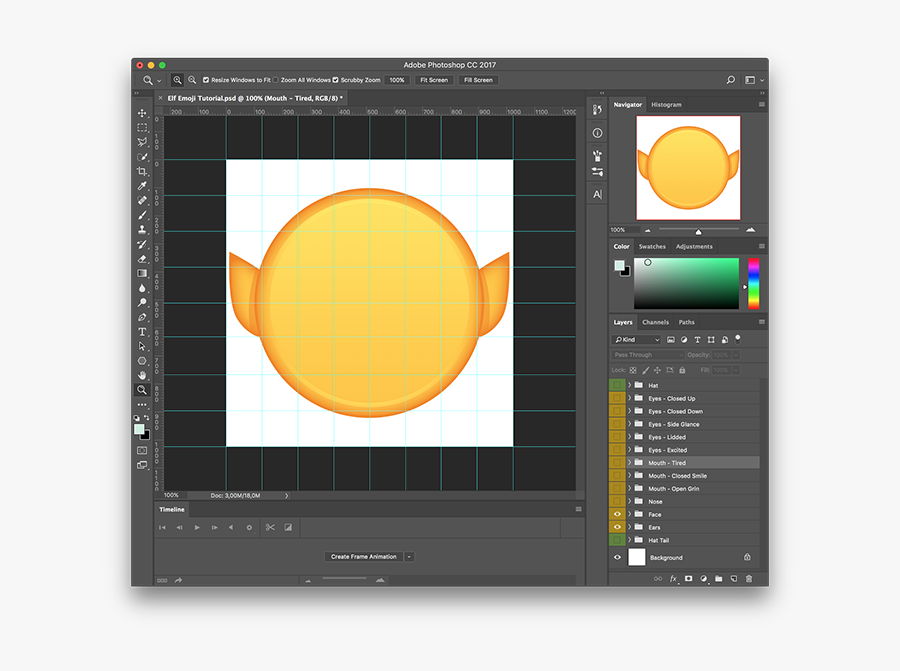Uncheck Resize Windows to Fit
The image size is (900, 671).
point(206,80)
